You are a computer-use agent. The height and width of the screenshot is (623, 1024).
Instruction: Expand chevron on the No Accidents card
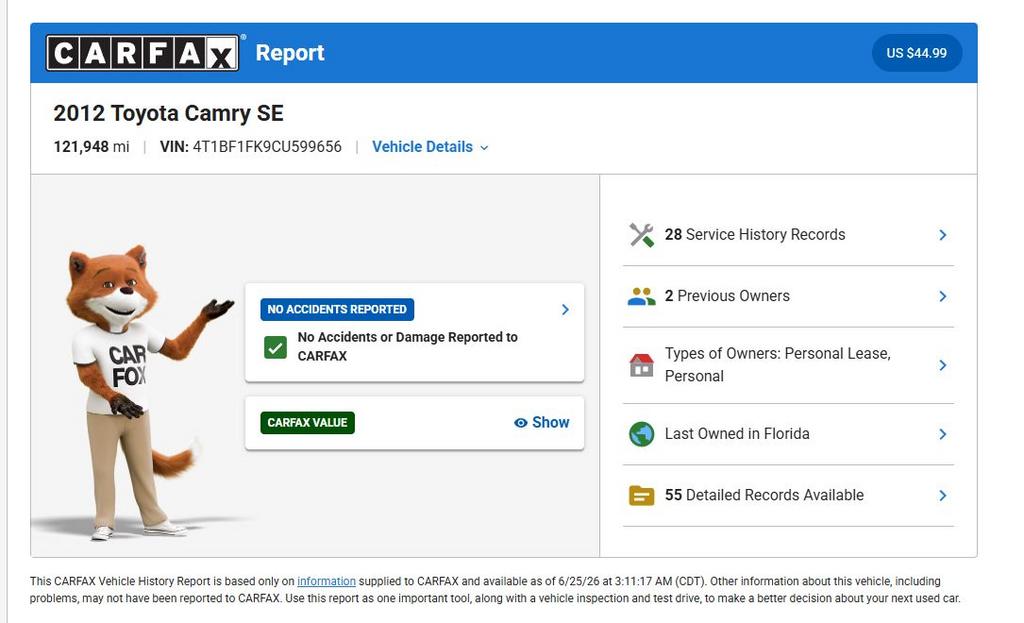pyautogui.click(x=566, y=310)
